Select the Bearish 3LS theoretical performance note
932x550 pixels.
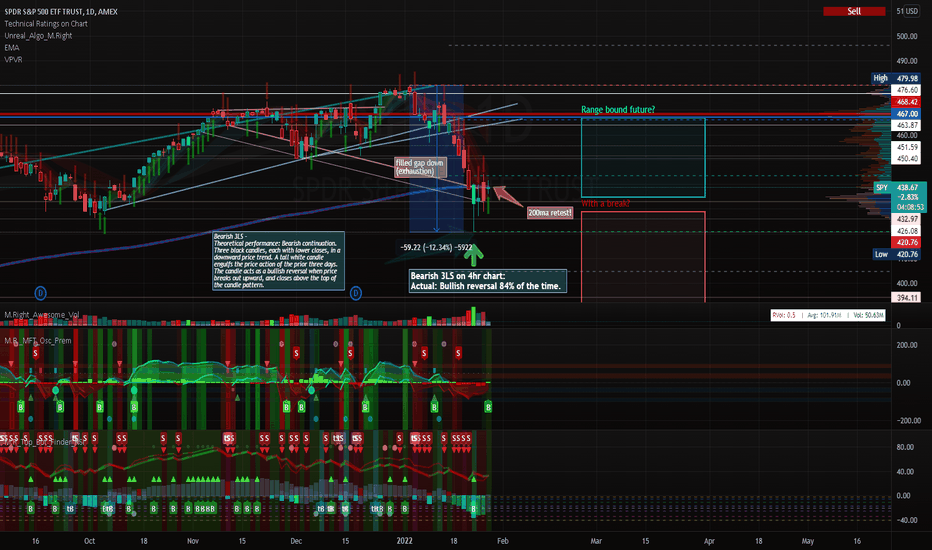click(278, 260)
